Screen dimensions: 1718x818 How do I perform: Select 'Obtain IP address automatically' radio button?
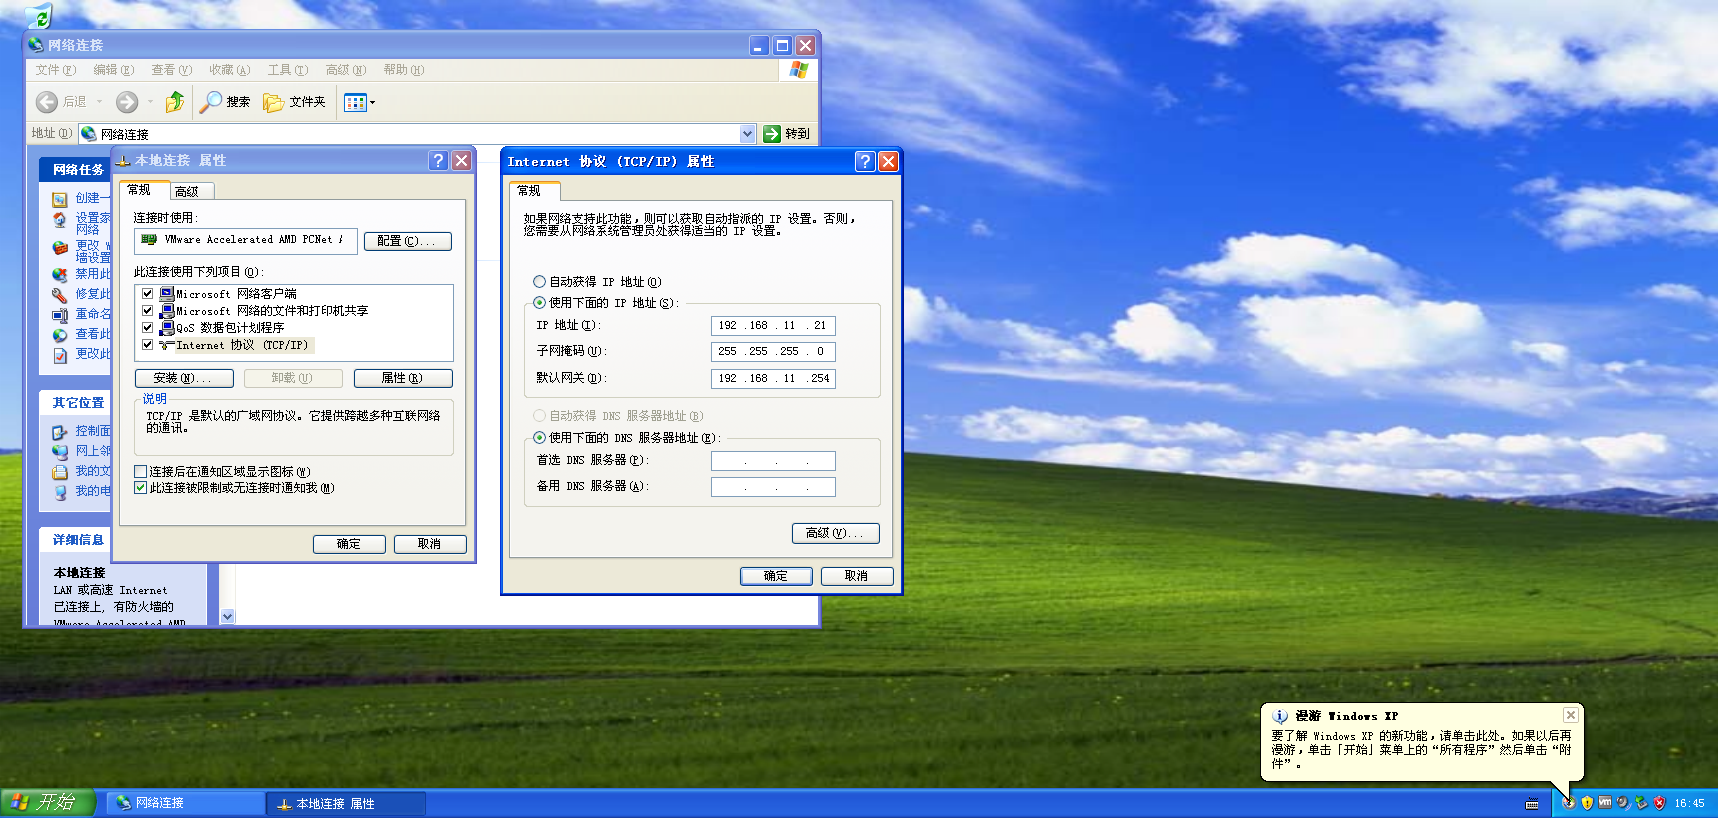coord(540,282)
